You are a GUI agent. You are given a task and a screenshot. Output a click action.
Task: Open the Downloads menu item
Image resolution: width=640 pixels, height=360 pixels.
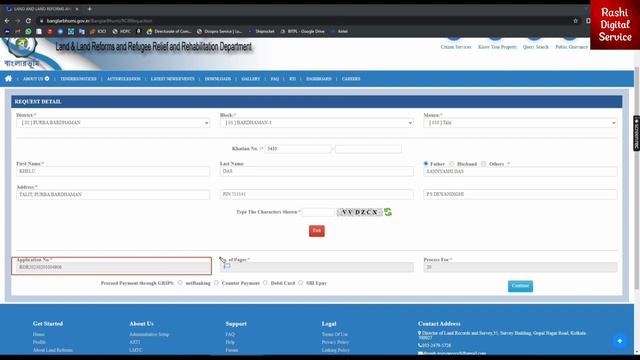218,79
